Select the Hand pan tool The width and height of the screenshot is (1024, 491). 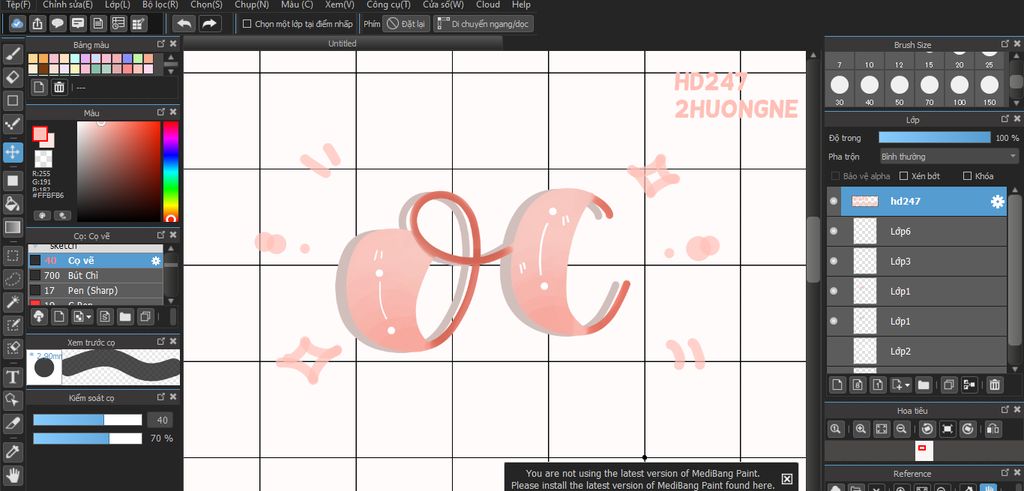pyautogui.click(x=13, y=475)
